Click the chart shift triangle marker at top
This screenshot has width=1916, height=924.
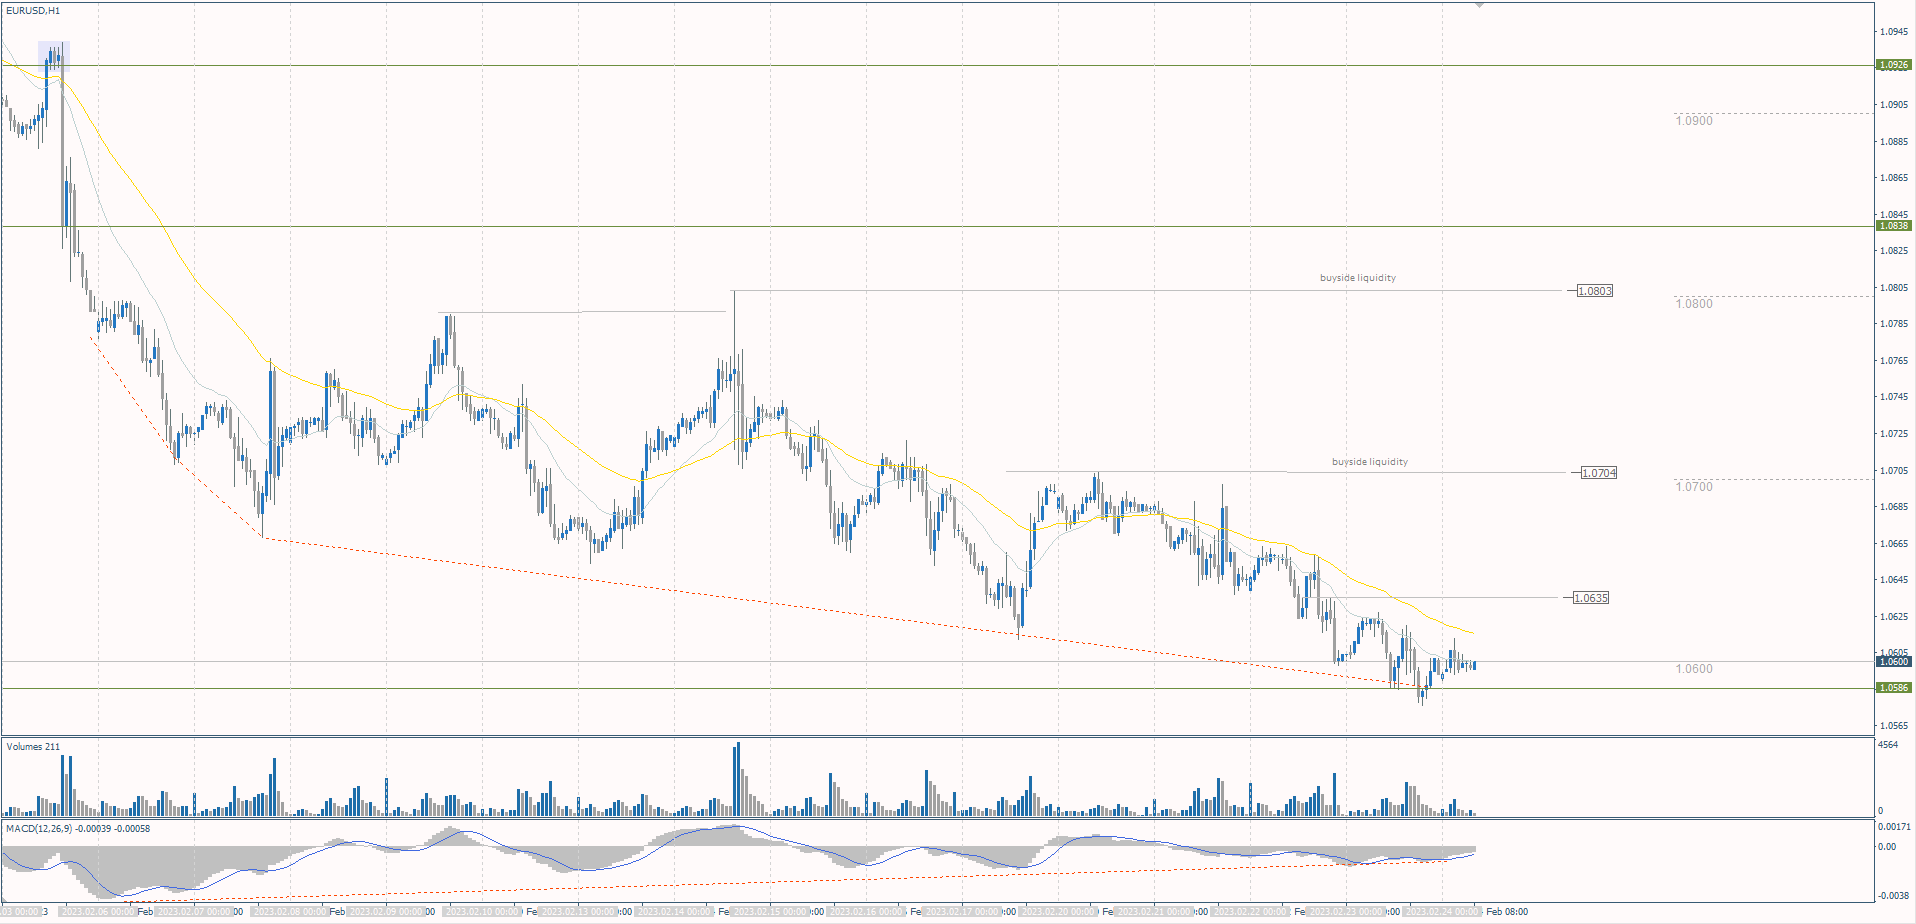click(1480, 6)
